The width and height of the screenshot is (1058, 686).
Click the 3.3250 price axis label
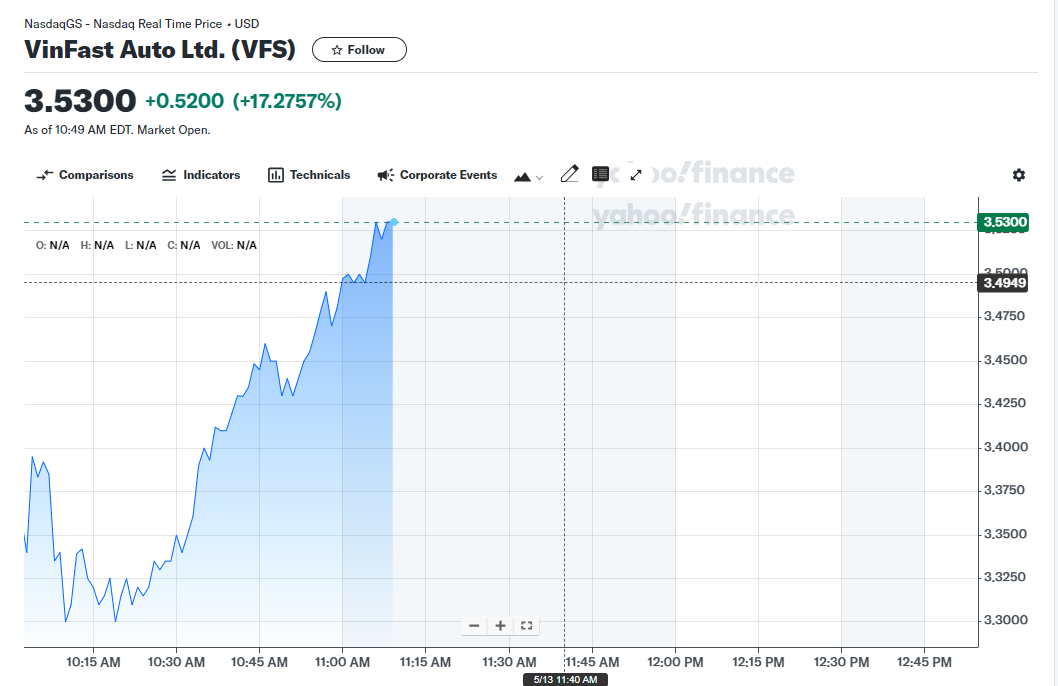click(1005, 577)
